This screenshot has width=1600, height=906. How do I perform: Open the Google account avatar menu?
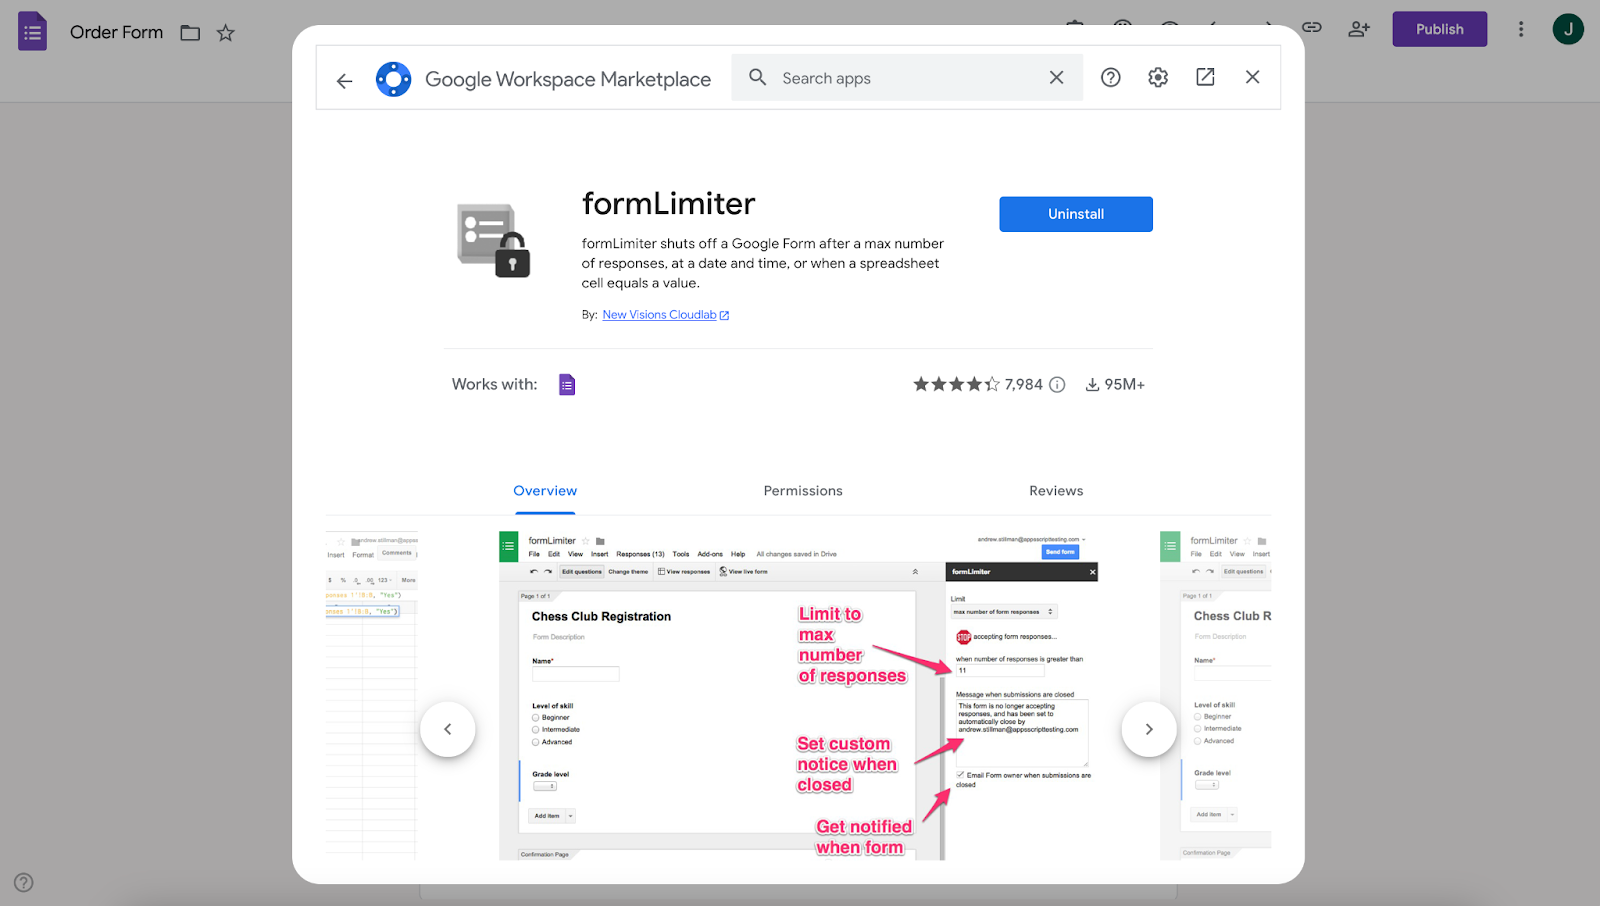1568,29
